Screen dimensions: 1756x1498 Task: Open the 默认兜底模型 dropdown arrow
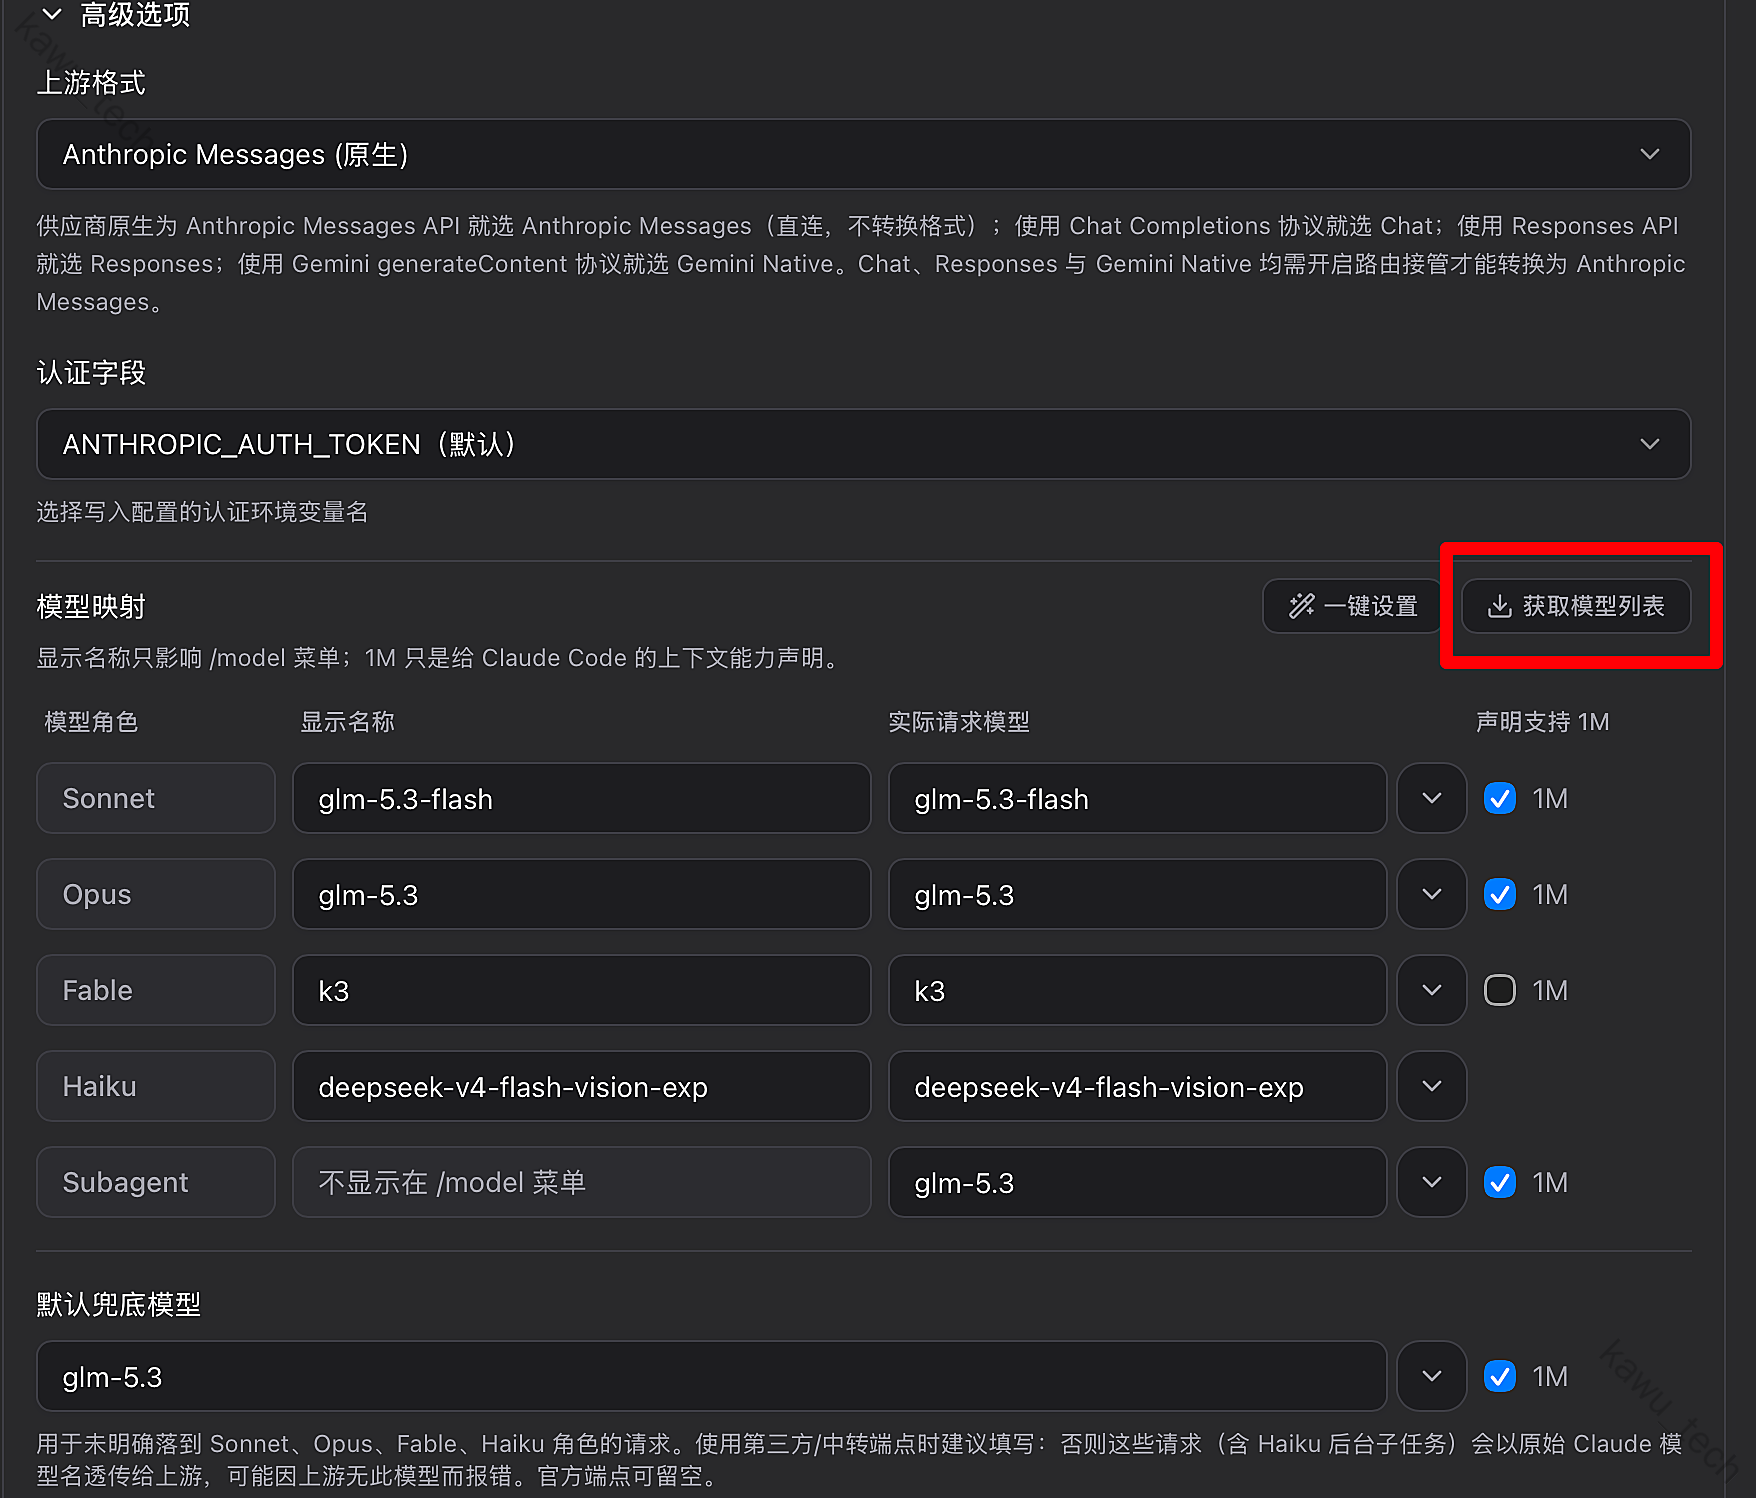1432,1376
